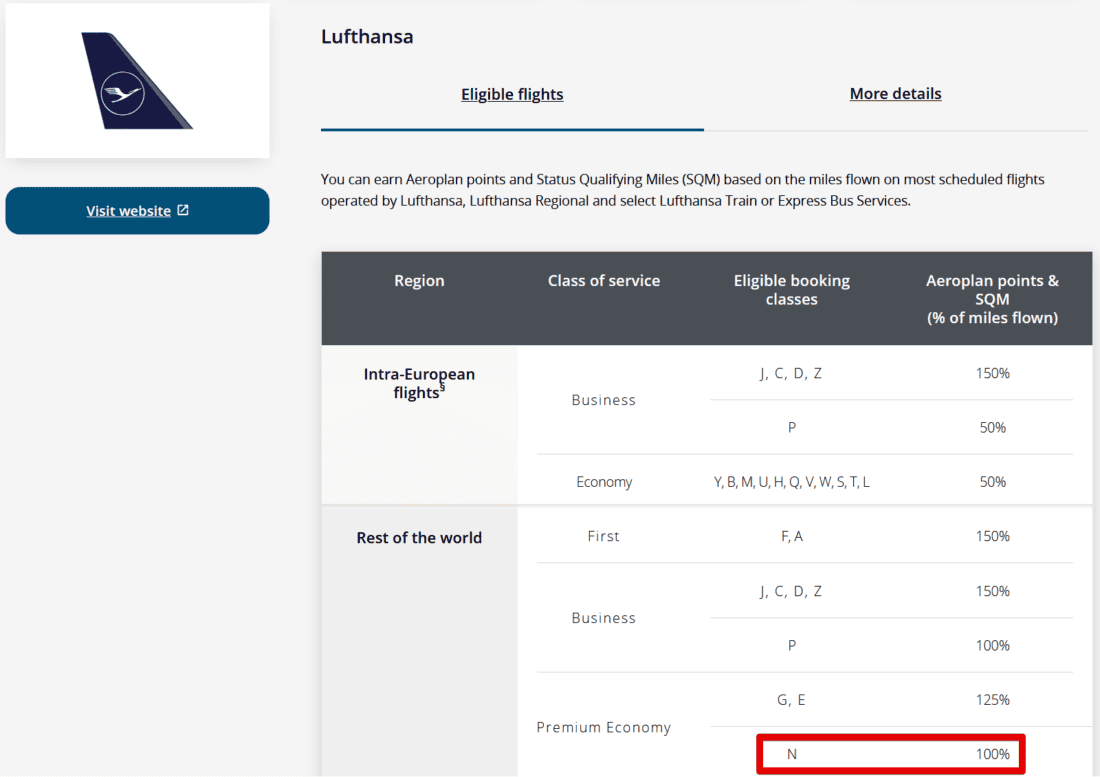Click the First class of service label
This screenshot has width=1100, height=777.
(604, 536)
